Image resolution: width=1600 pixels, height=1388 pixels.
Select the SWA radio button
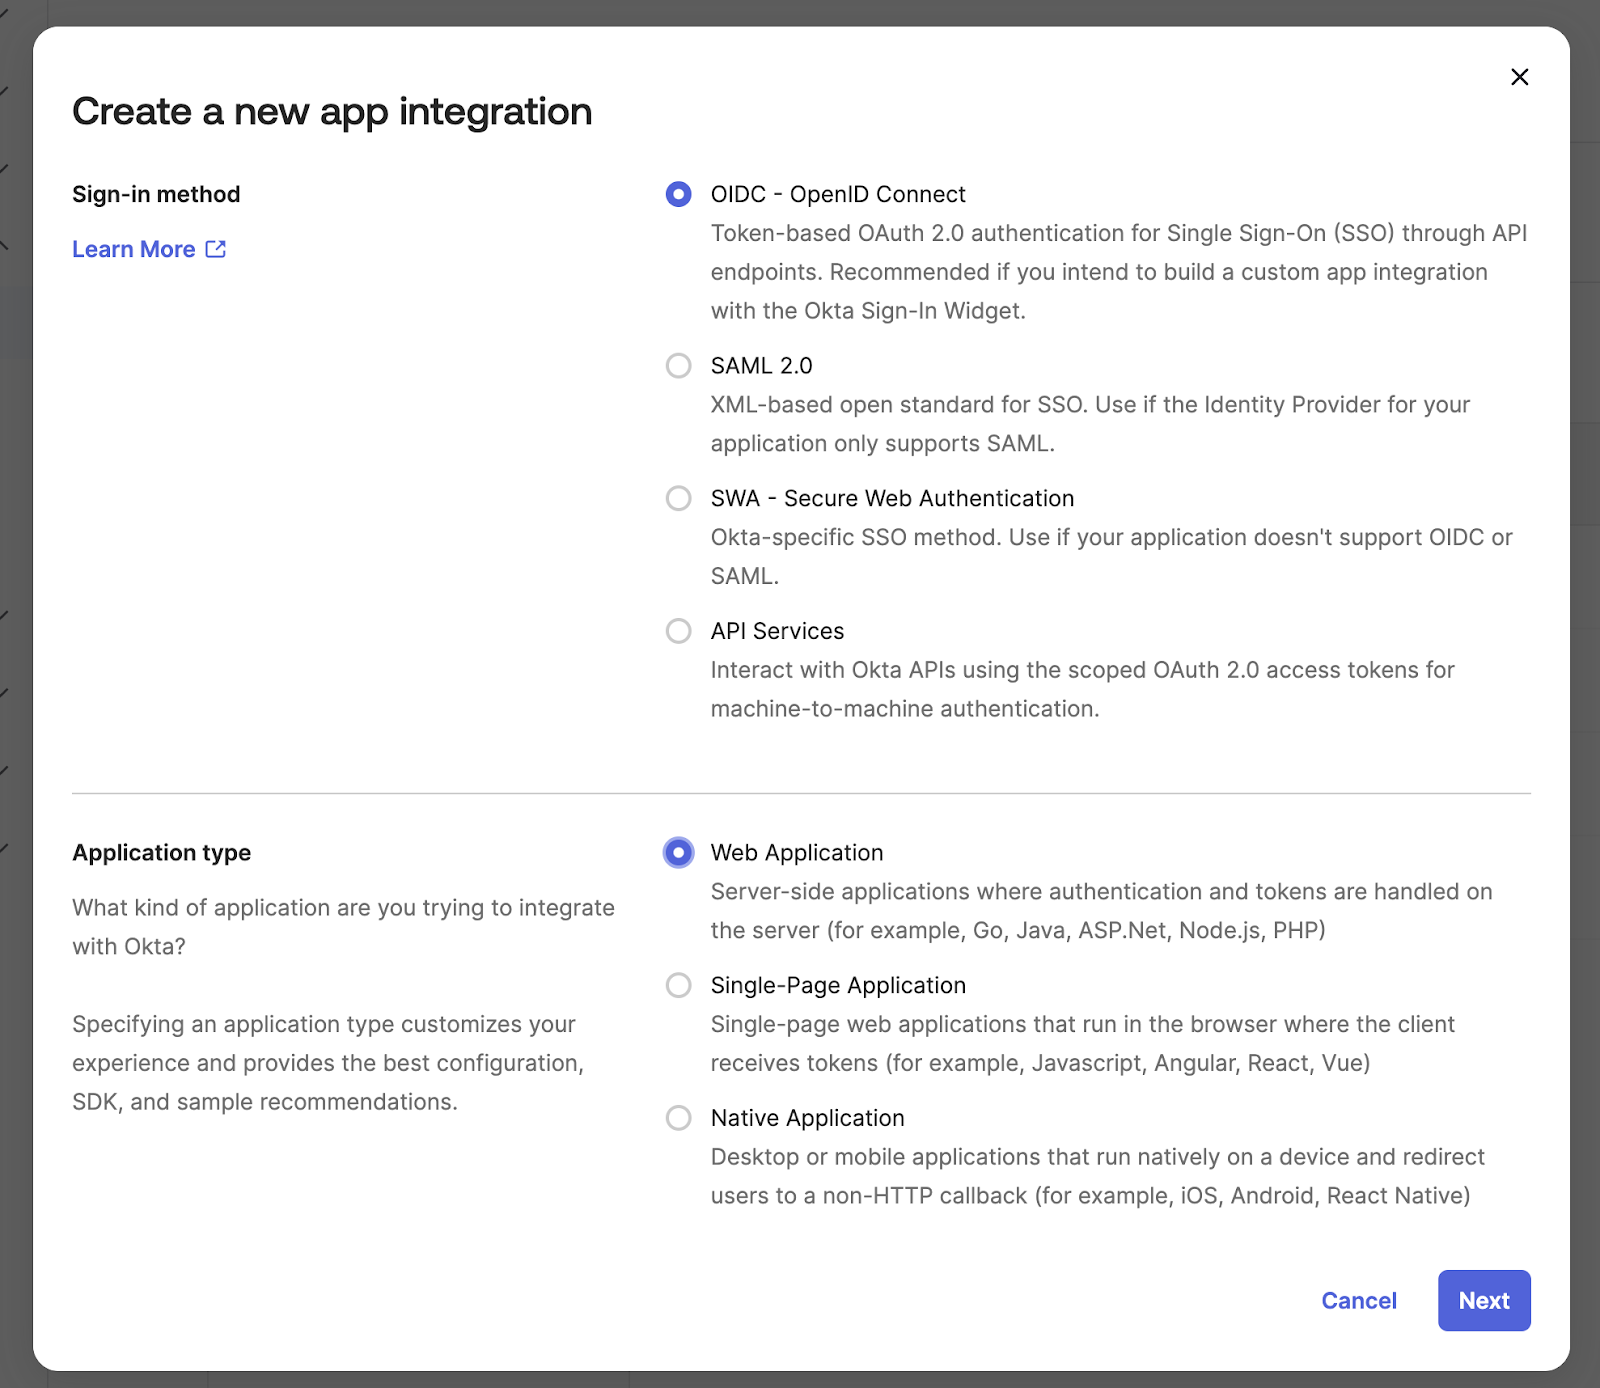click(x=678, y=498)
